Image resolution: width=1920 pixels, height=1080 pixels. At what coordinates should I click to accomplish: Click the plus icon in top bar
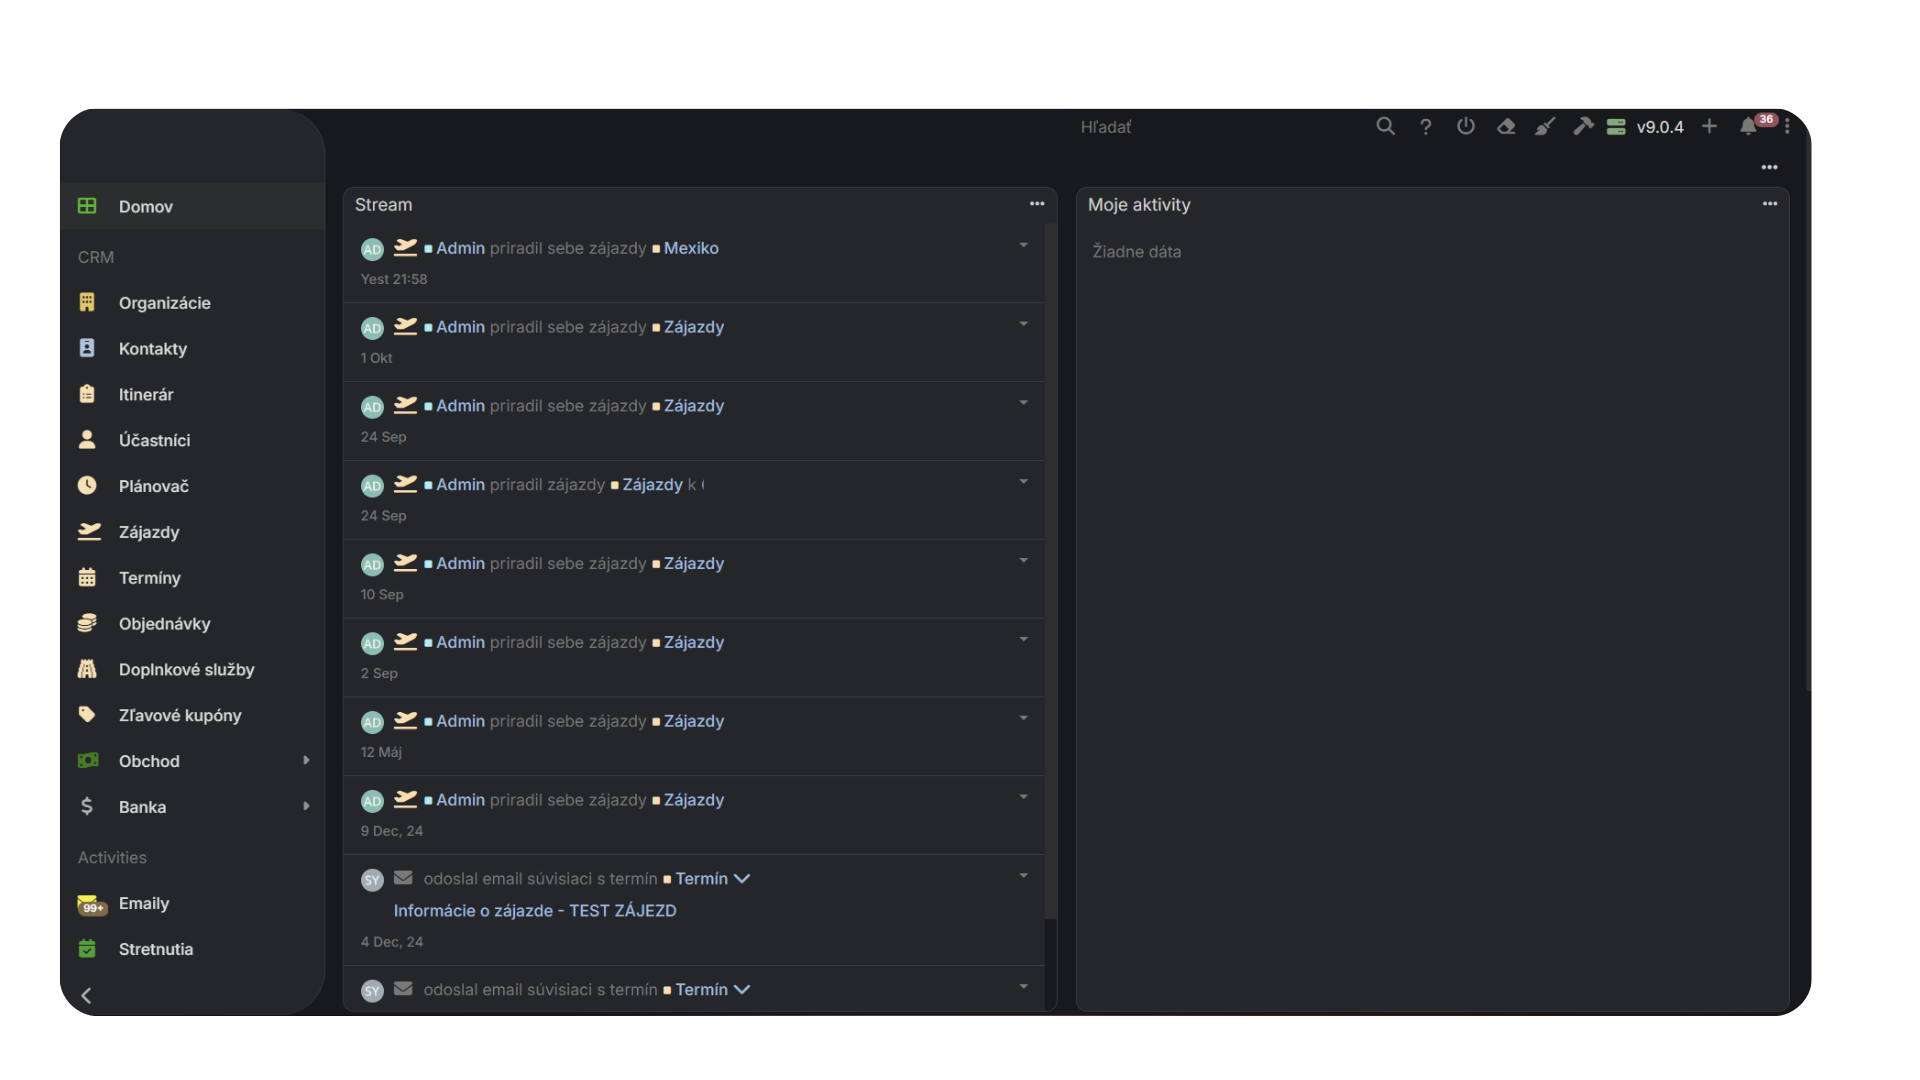(1710, 127)
